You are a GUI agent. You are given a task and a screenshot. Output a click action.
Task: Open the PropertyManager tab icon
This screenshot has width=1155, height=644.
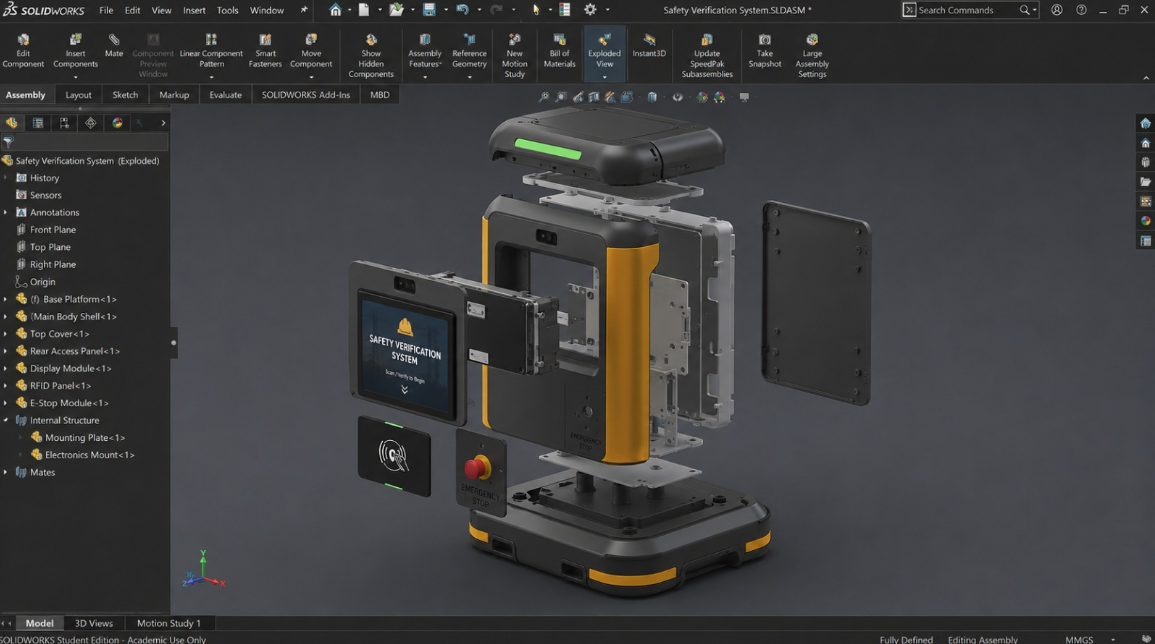[x=38, y=123]
